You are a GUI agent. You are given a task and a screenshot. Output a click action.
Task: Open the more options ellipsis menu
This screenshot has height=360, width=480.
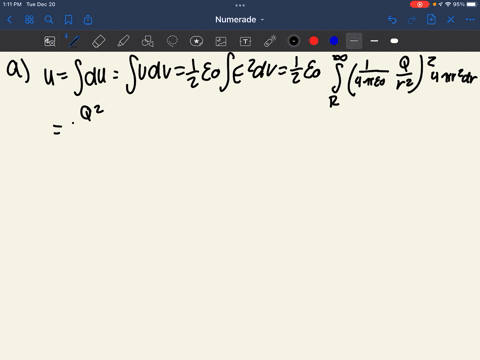click(x=470, y=20)
